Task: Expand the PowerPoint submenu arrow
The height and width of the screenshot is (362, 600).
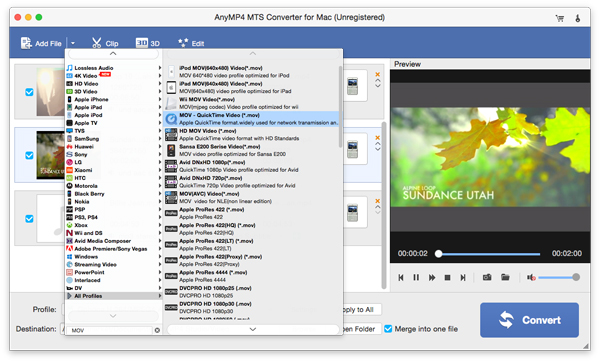Action: pos(160,272)
